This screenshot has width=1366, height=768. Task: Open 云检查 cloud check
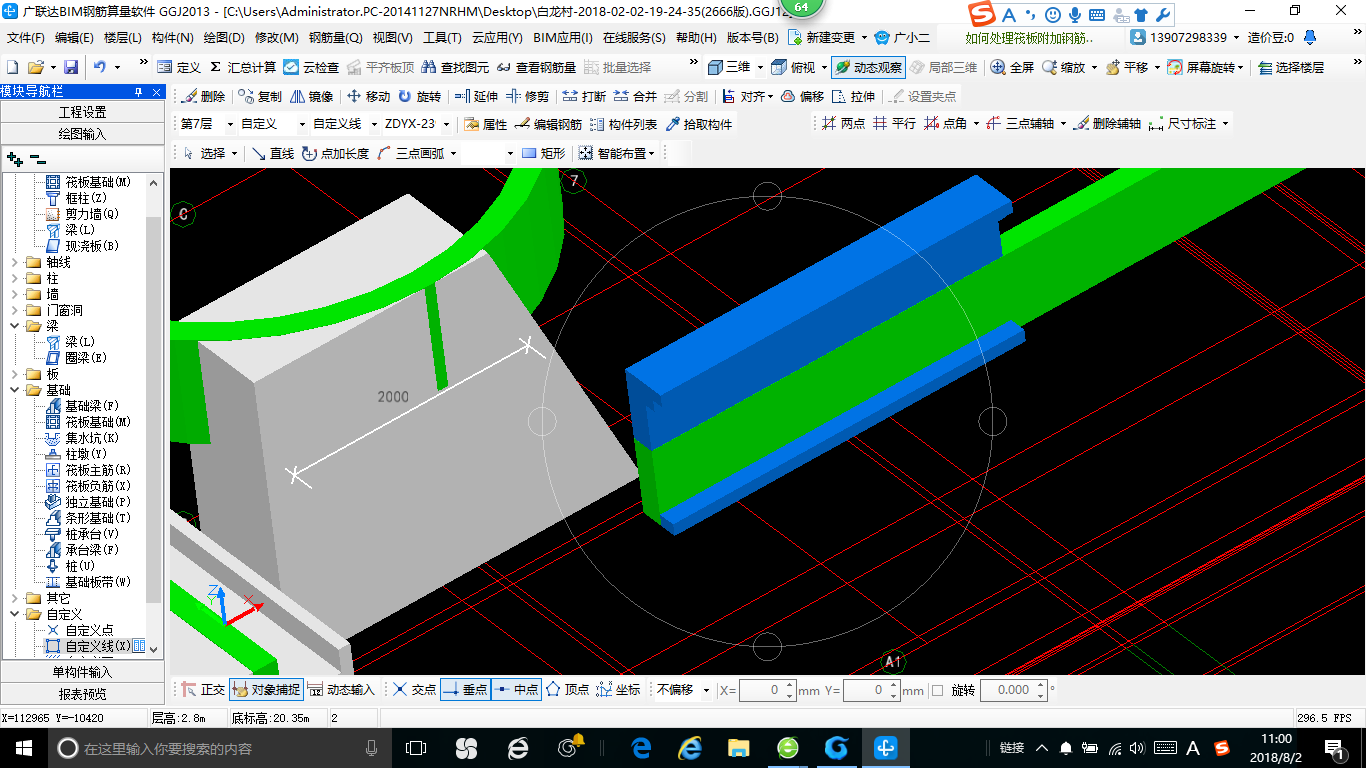311,67
